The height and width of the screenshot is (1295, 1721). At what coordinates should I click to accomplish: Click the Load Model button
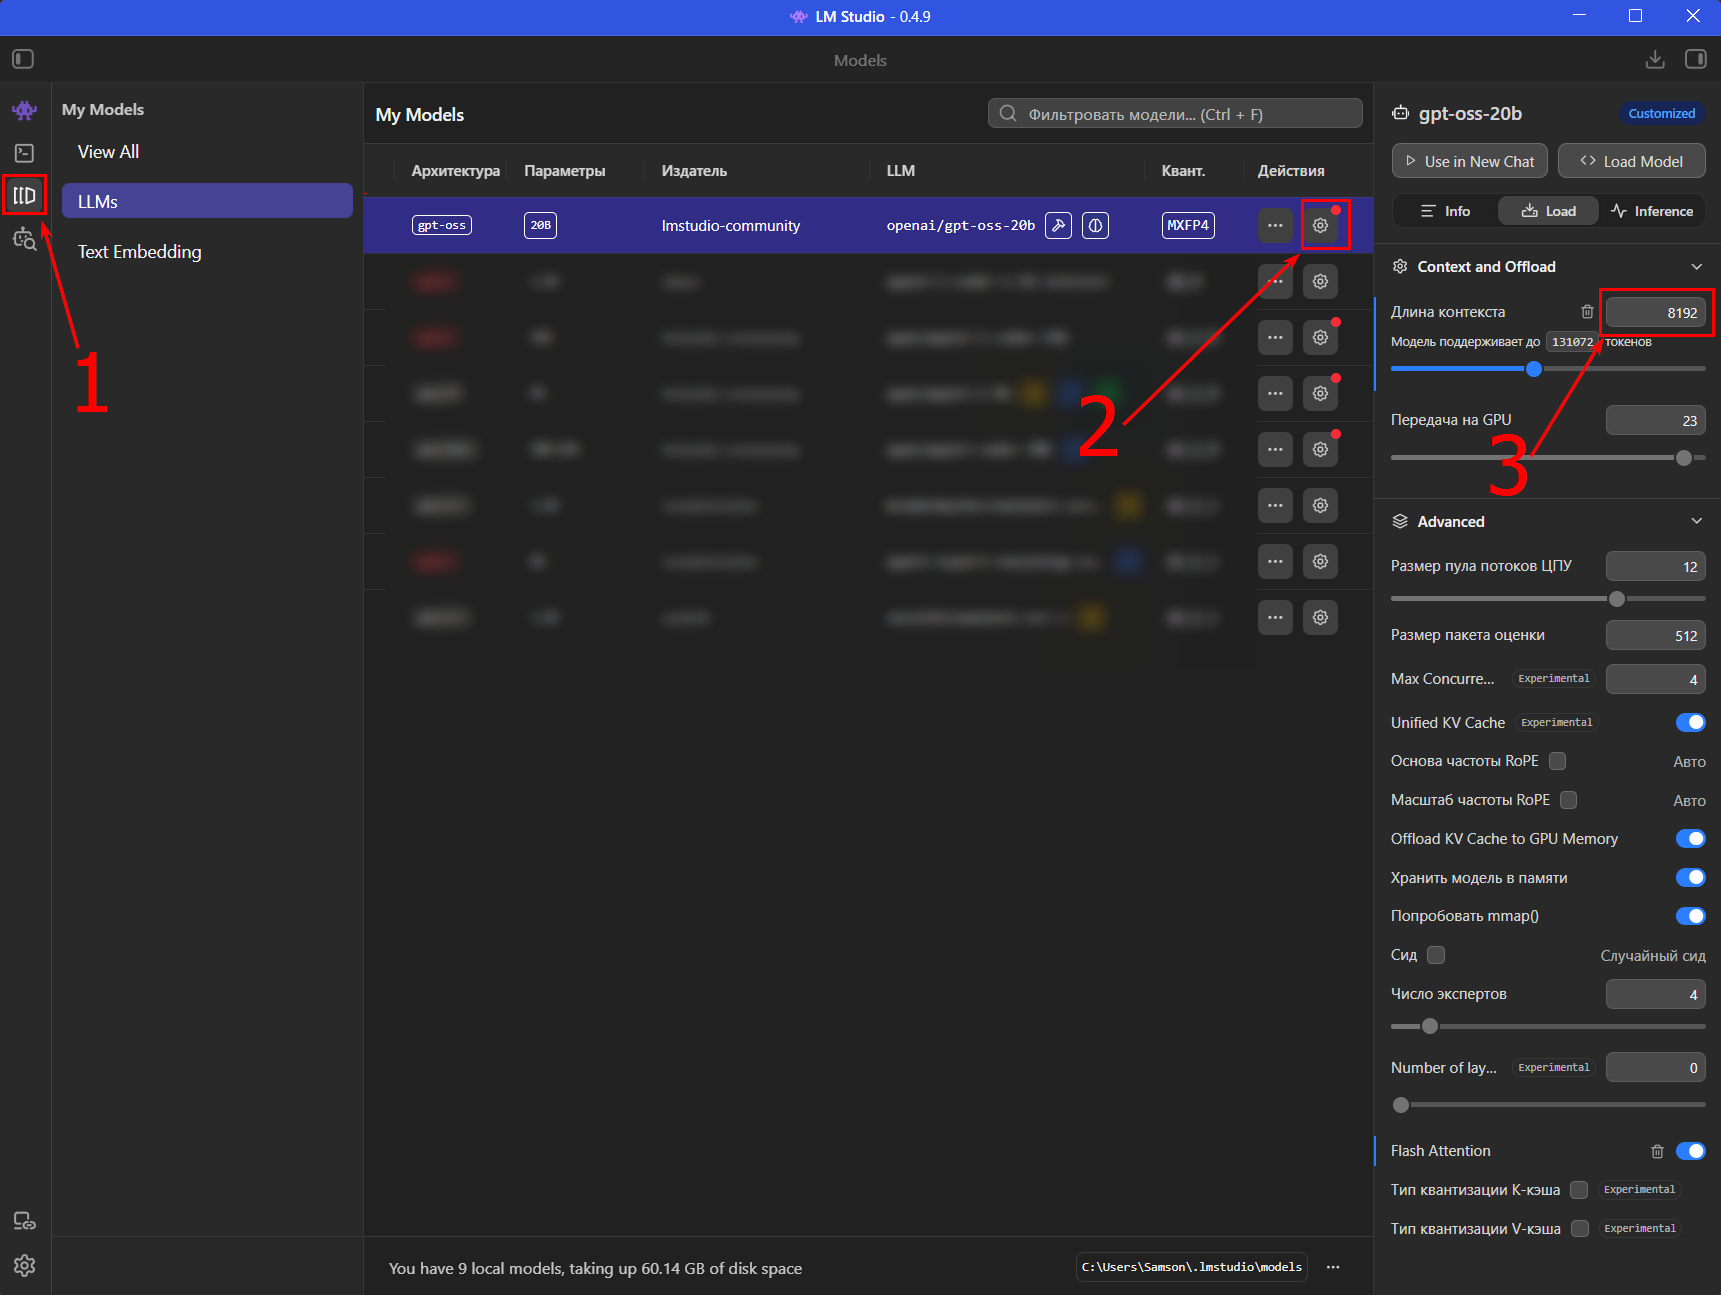tap(1632, 161)
